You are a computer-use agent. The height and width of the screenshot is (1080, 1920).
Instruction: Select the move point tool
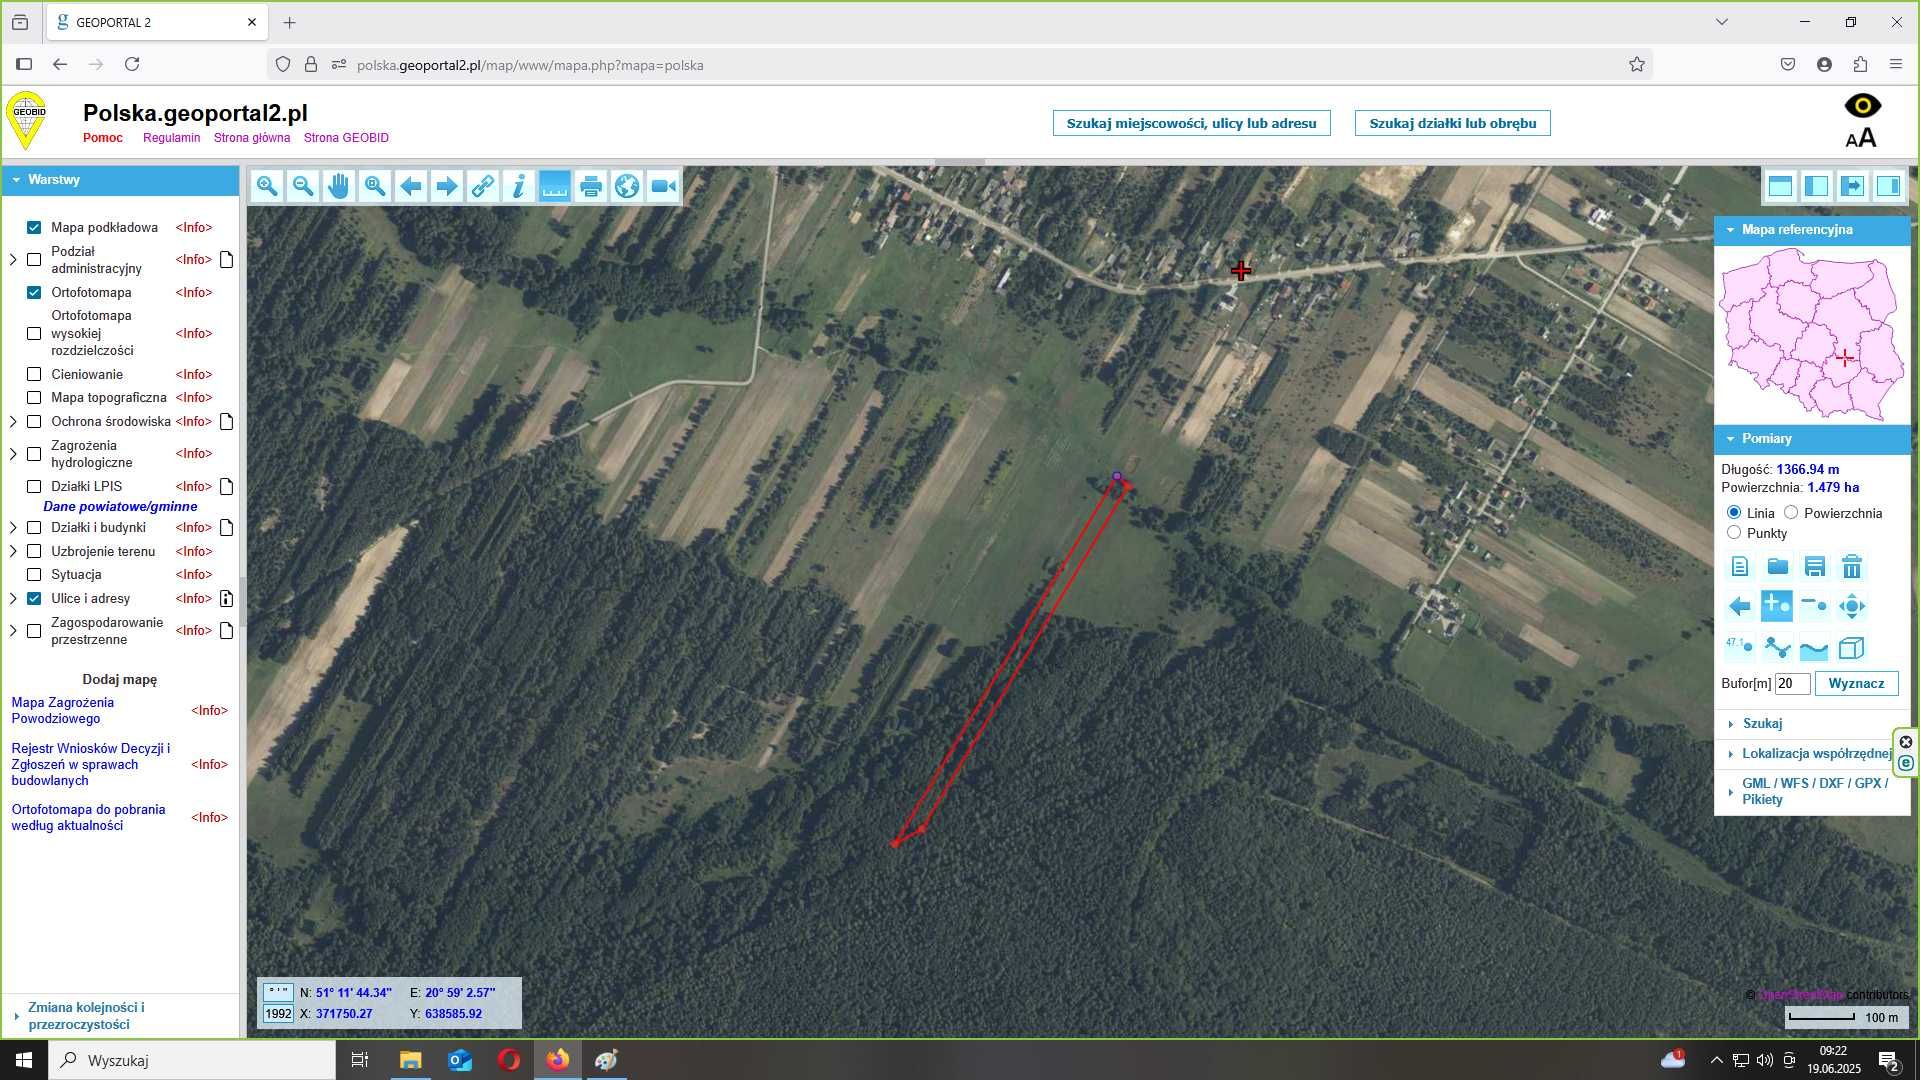point(1852,606)
